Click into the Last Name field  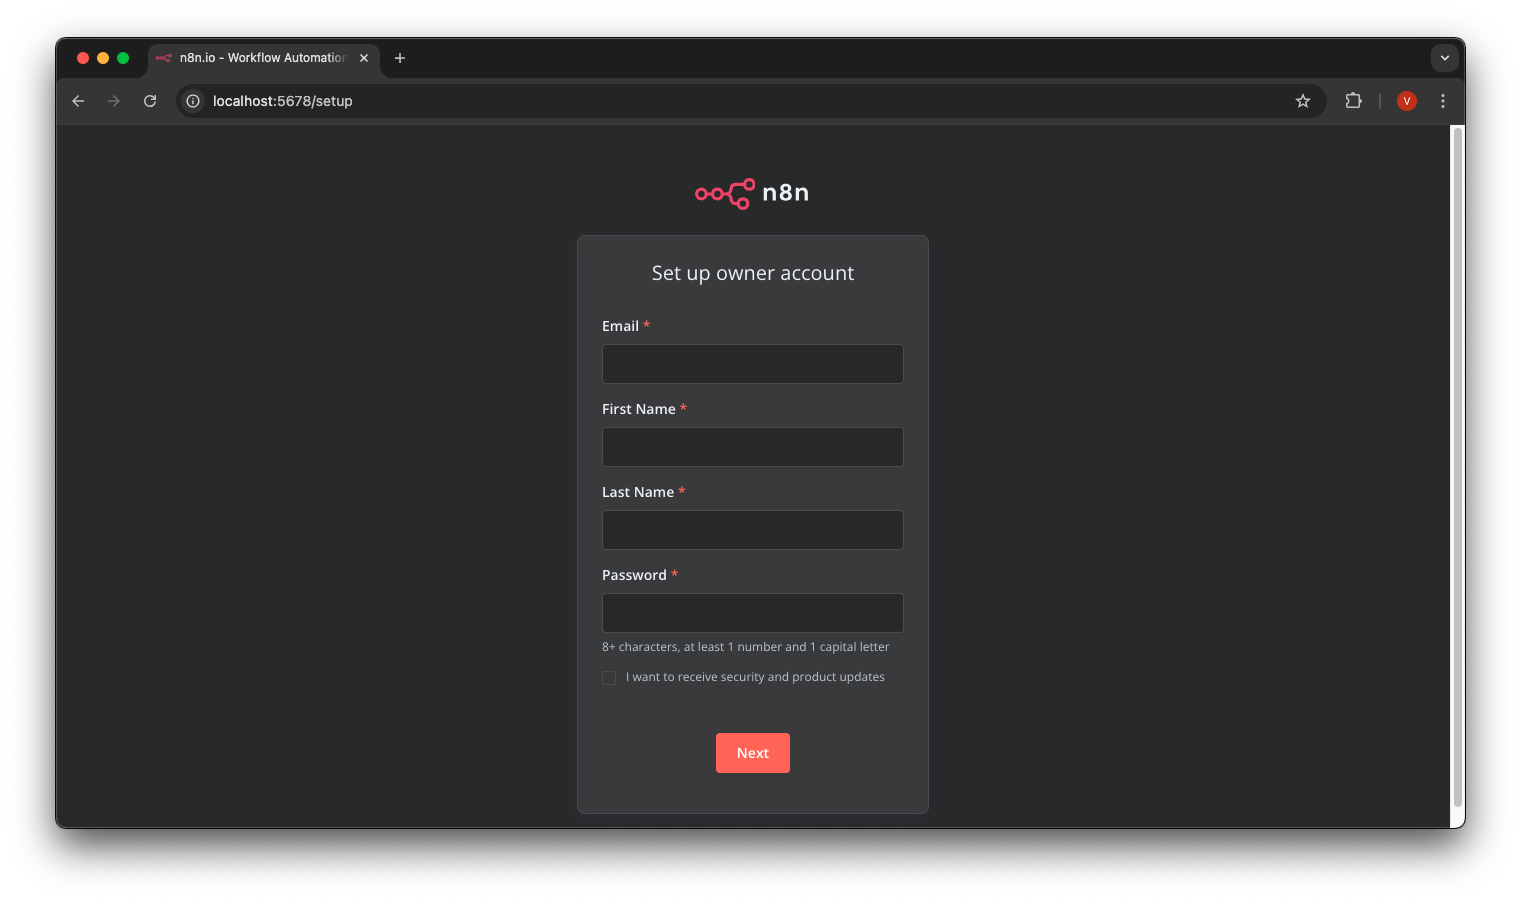[753, 530]
